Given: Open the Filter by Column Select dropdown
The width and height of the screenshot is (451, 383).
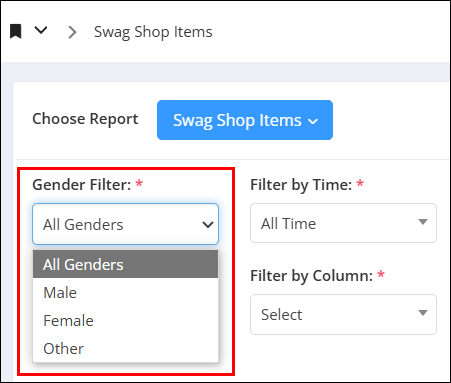Looking at the screenshot, I should [343, 314].
